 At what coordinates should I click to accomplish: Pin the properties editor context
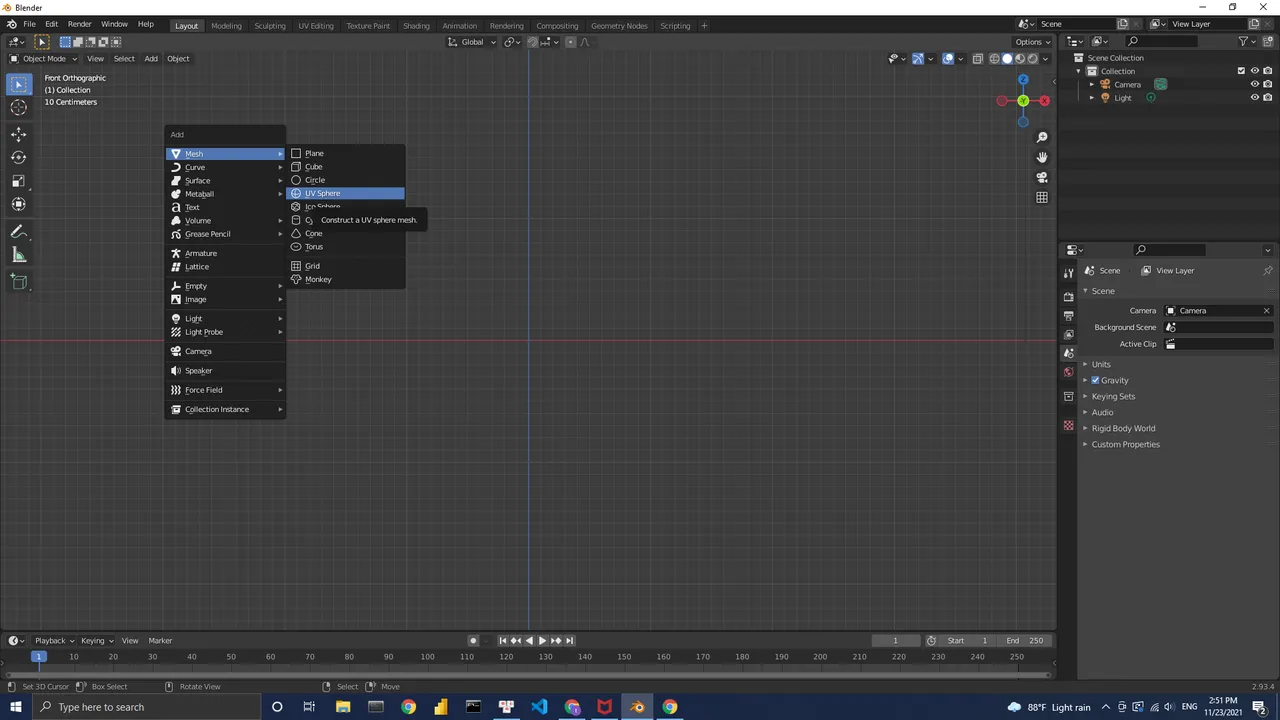point(1267,270)
